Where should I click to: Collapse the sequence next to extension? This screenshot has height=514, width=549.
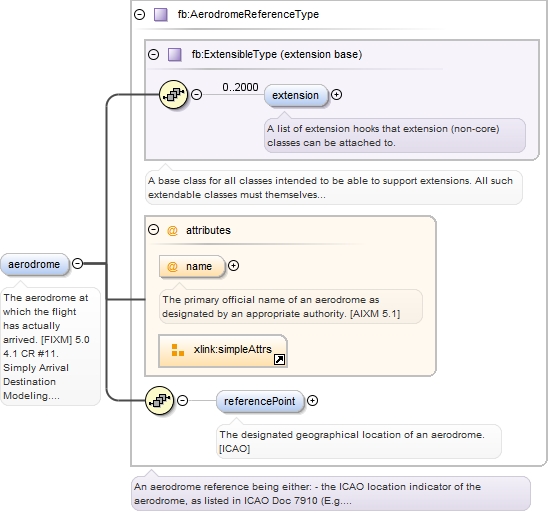tap(196, 95)
